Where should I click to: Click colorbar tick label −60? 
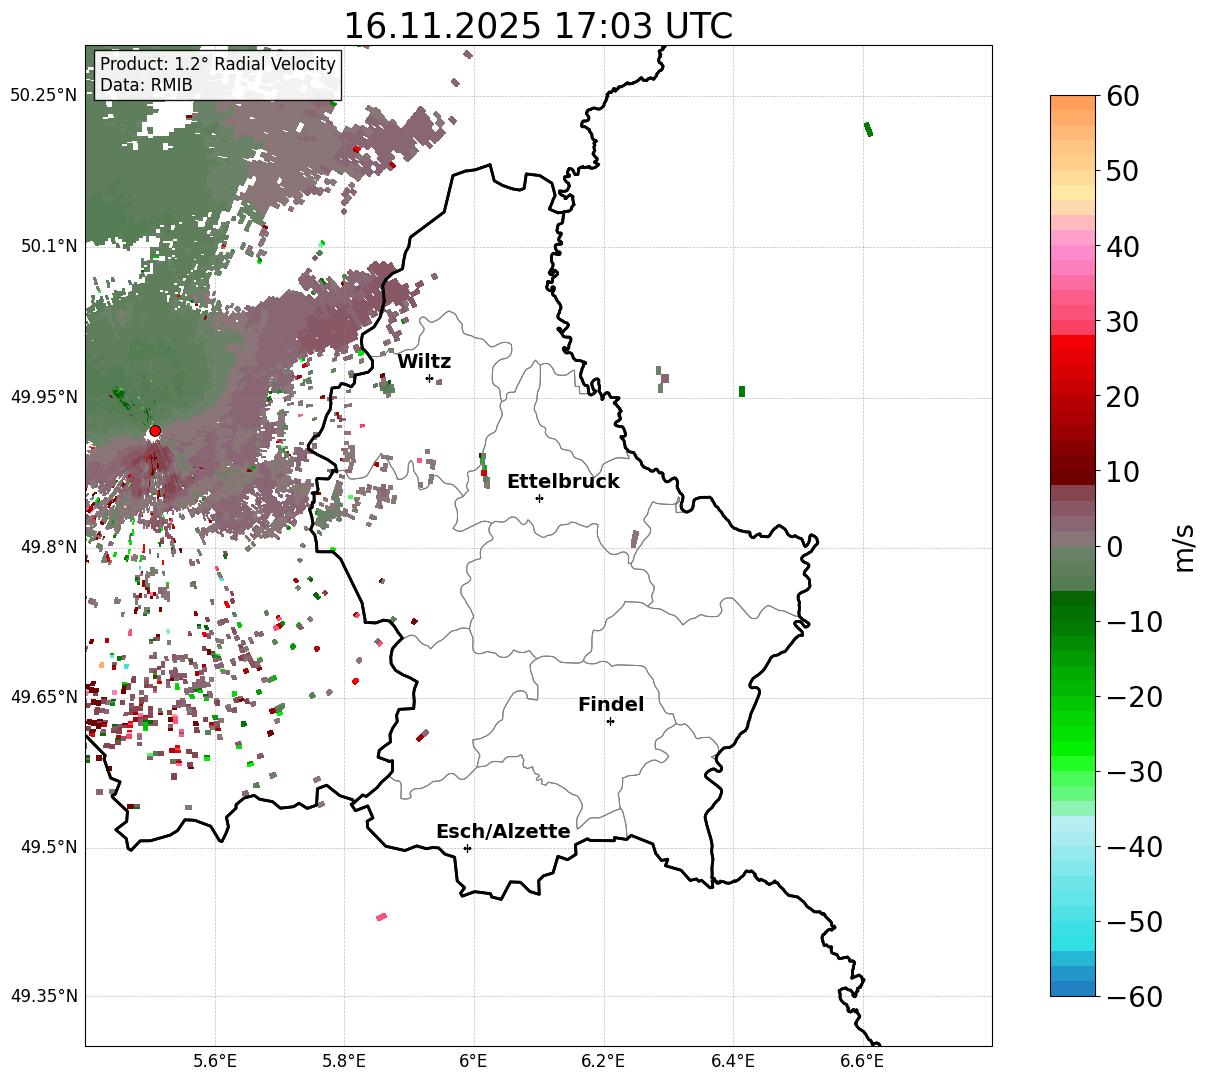[x=1134, y=997]
